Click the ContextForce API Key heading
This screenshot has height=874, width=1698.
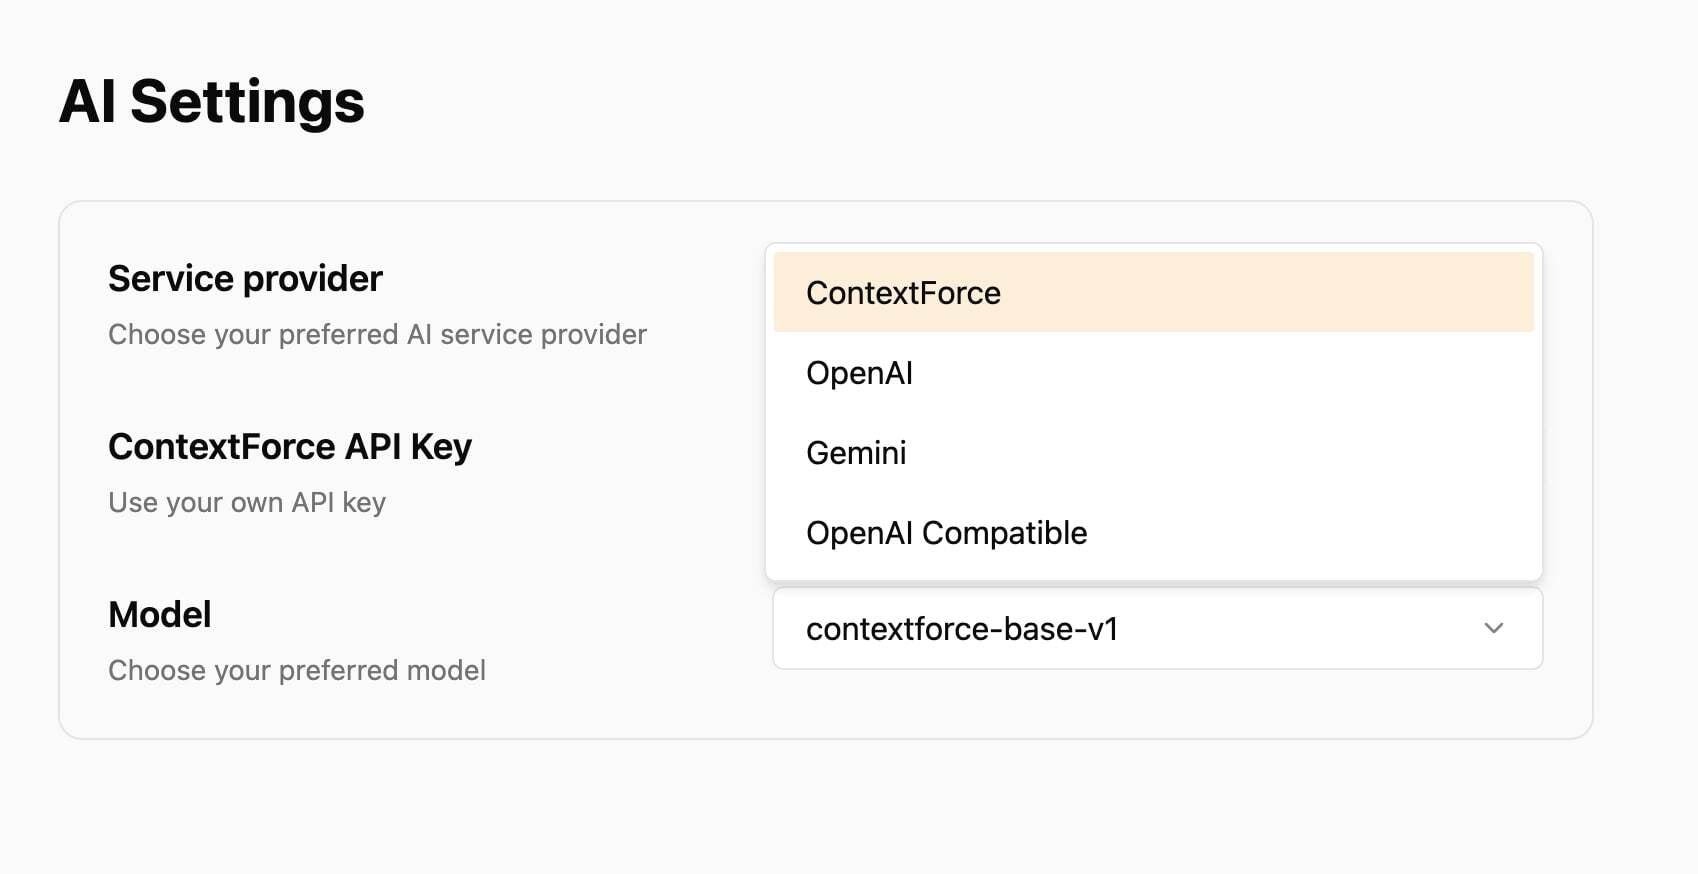point(290,447)
